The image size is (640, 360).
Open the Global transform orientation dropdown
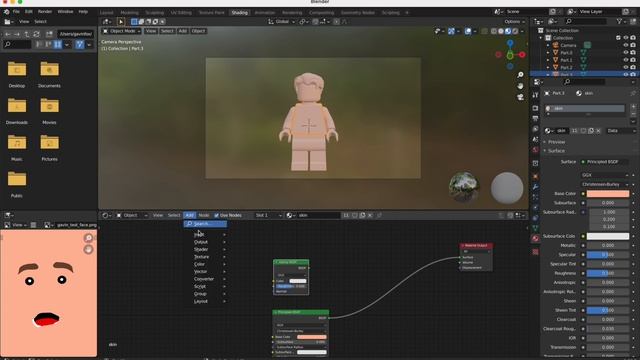(282, 22)
